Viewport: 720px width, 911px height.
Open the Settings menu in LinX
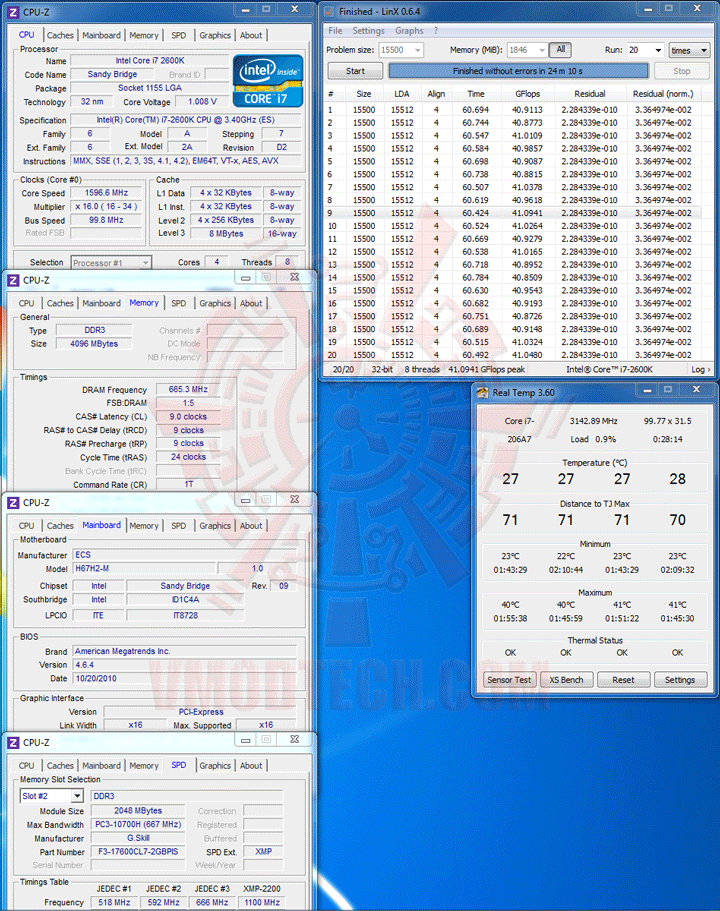coord(368,31)
